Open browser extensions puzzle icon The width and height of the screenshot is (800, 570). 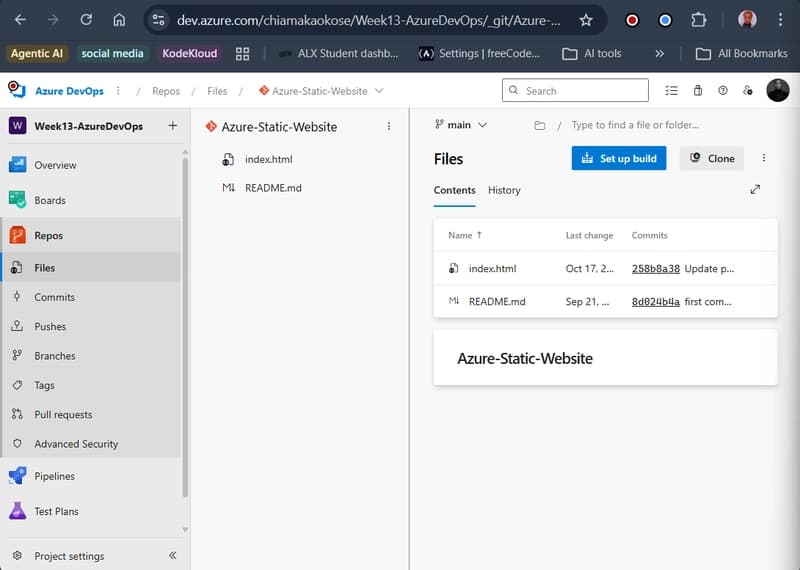698,20
